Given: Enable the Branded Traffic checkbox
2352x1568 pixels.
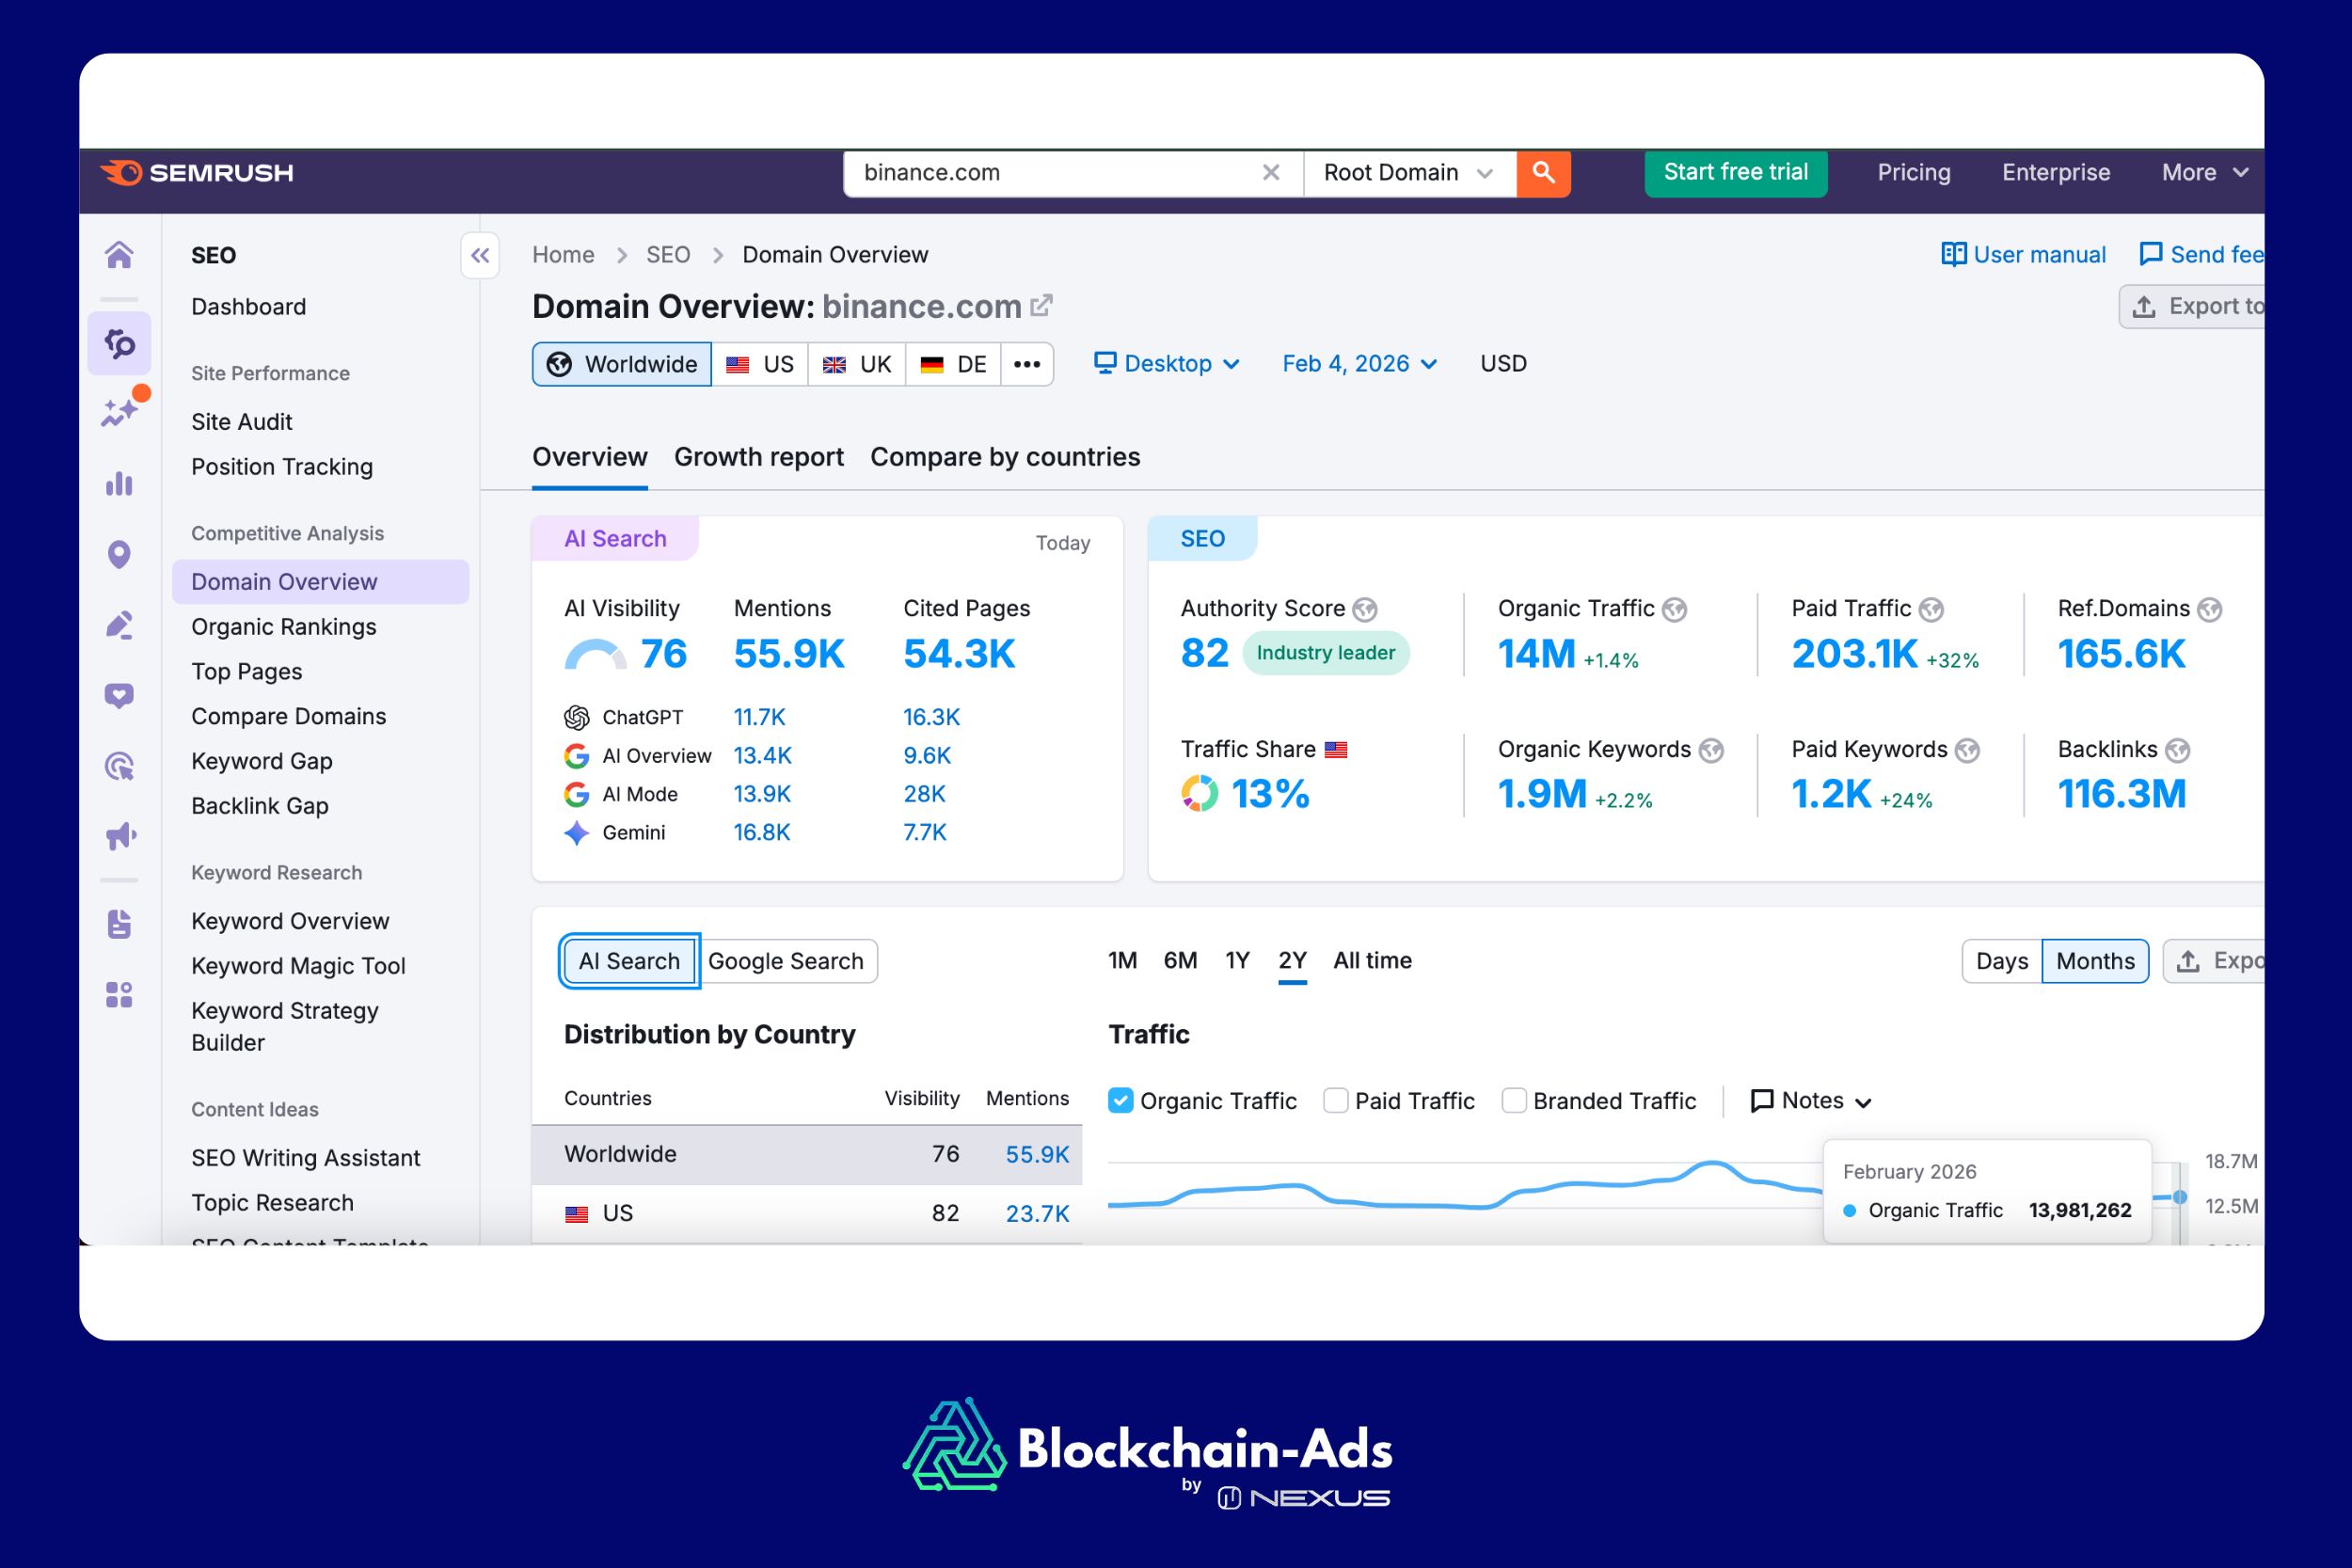Looking at the screenshot, I should [x=1514, y=1100].
